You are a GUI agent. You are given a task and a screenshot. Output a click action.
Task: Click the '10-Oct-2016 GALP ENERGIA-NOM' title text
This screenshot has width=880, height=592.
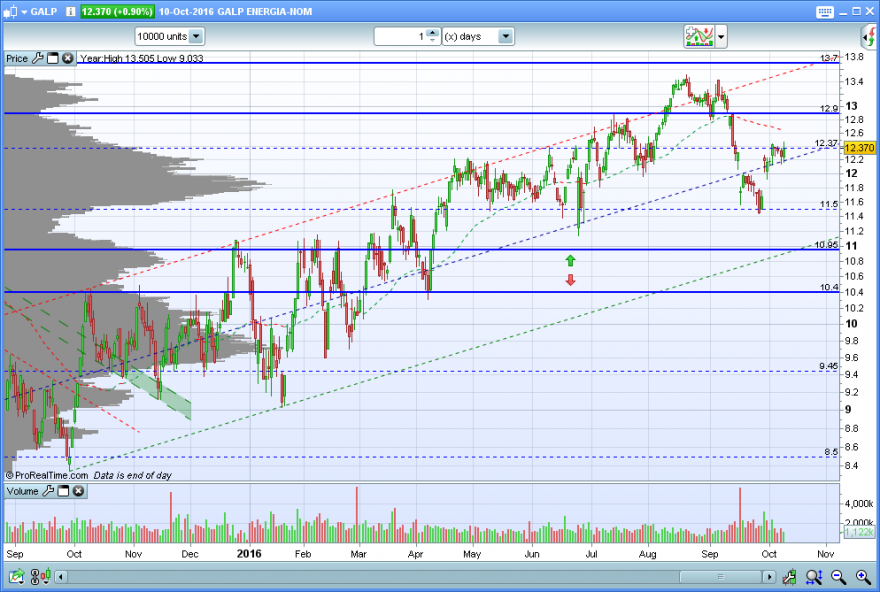pos(235,11)
